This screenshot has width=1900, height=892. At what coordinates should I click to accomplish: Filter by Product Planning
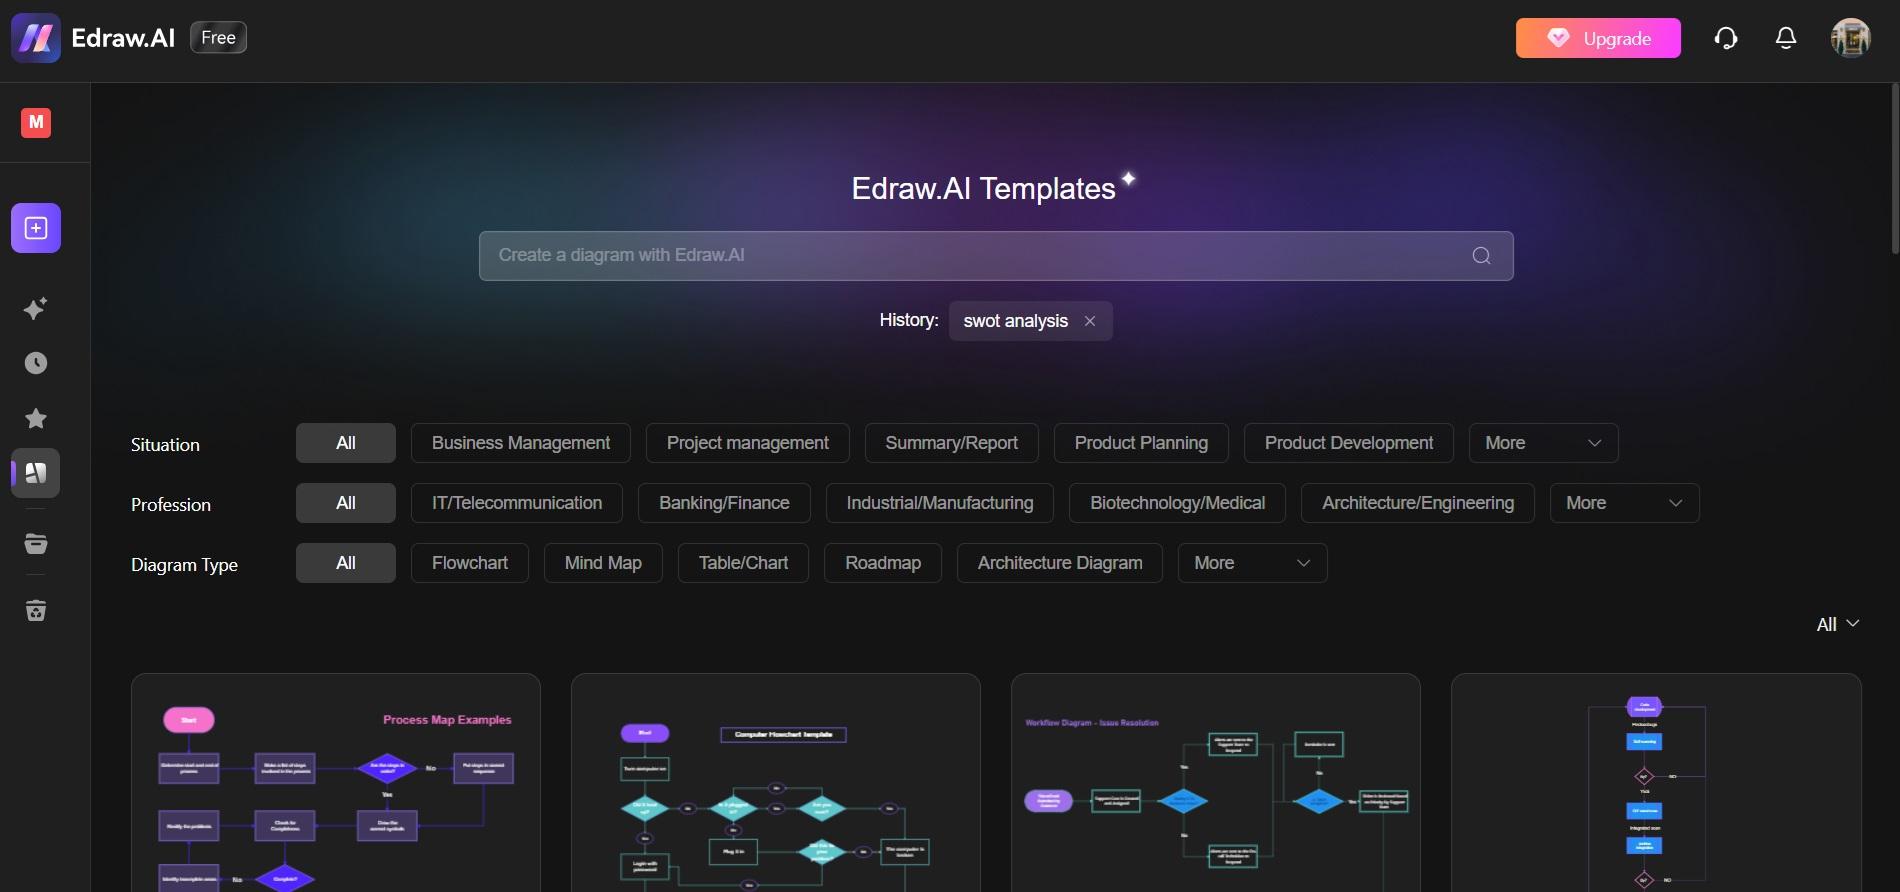click(x=1141, y=443)
